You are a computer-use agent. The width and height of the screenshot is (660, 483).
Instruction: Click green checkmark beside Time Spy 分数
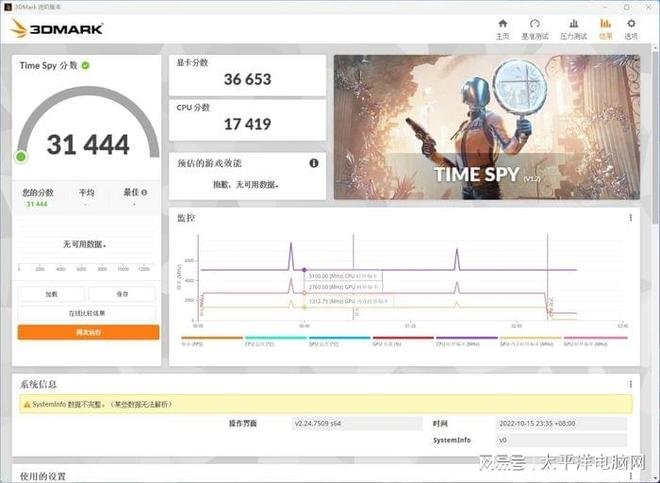click(x=86, y=65)
